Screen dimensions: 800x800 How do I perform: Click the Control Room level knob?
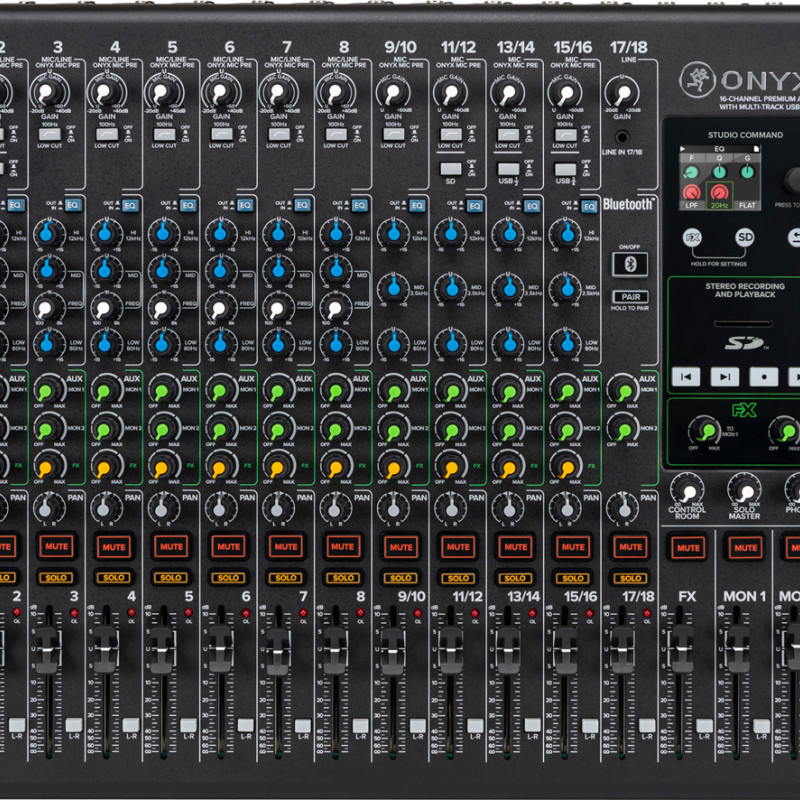pos(687,490)
